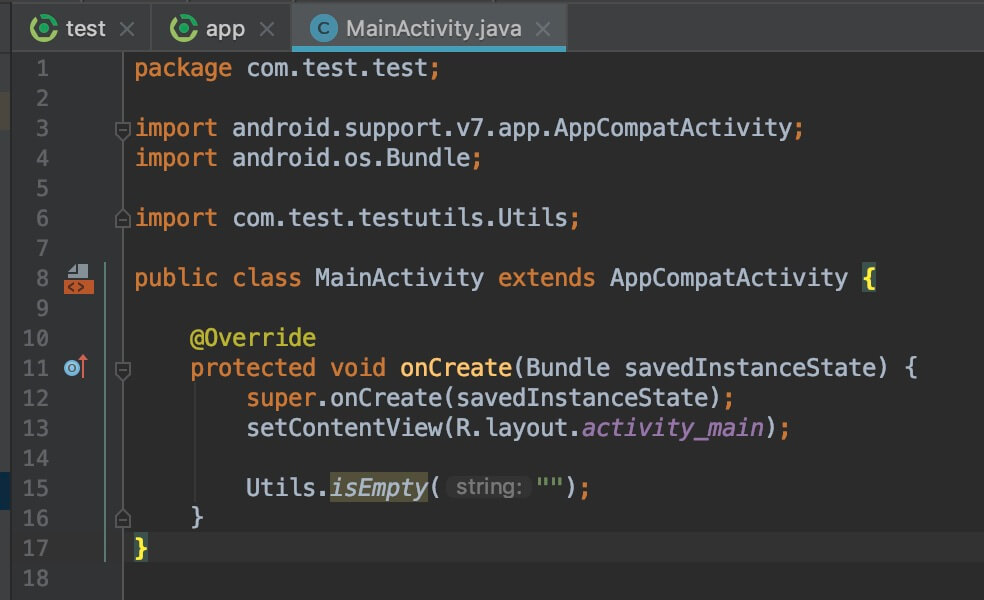Click activity_main resource reference
Viewport: 984px width, 600px height.
click(673, 428)
